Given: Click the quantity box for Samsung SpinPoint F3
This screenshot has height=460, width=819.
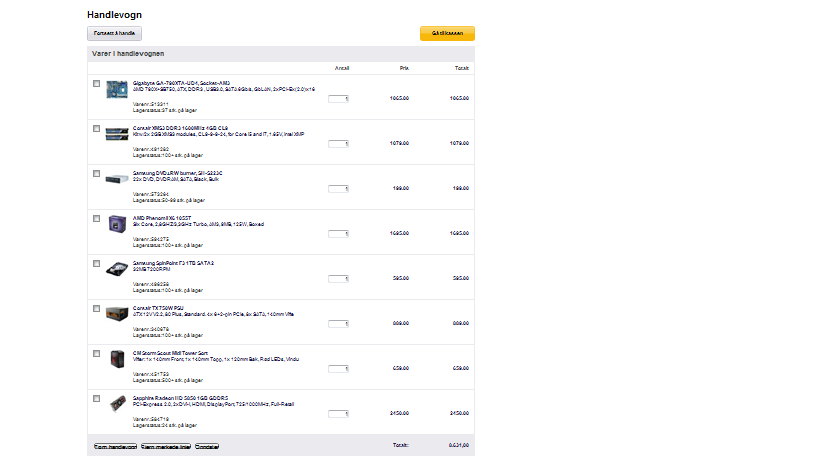Looking at the screenshot, I should click(338, 279).
